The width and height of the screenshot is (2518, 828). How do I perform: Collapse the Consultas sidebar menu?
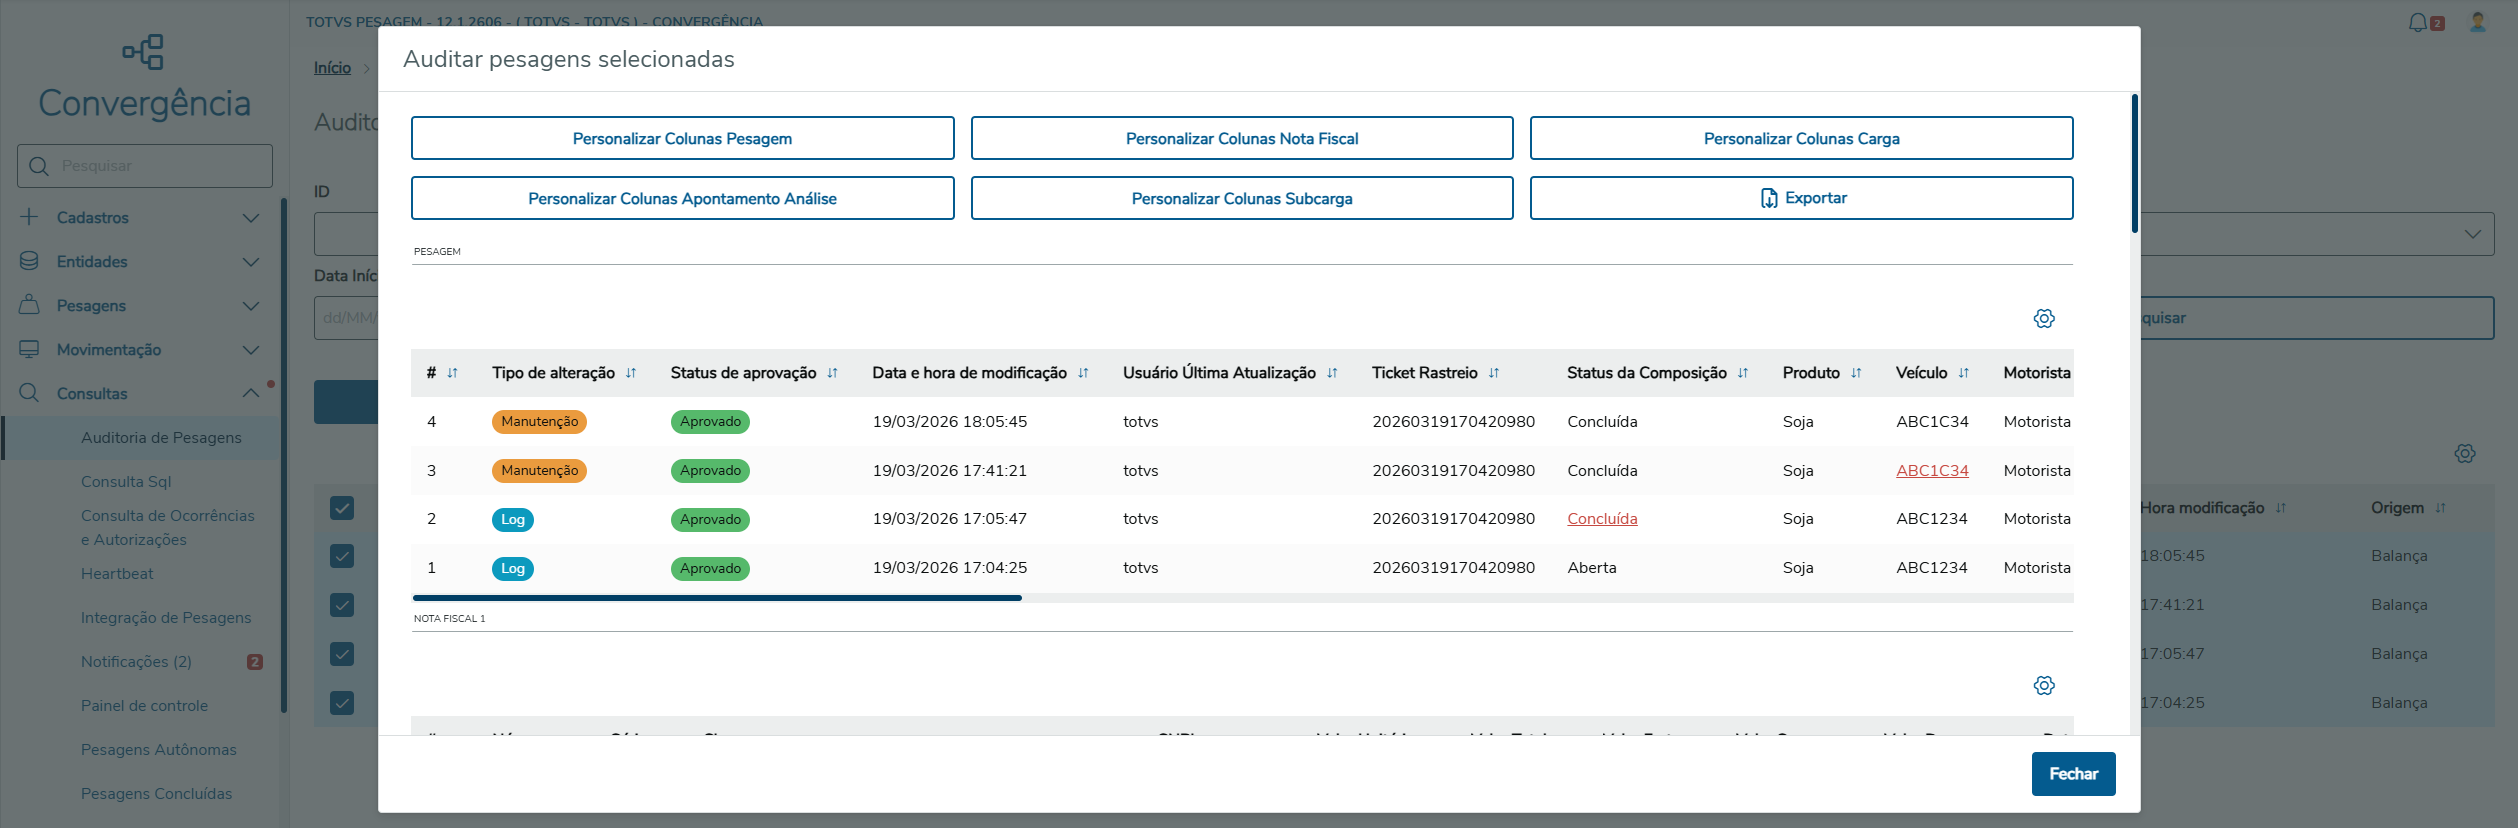pyautogui.click(x=140, y=394)
